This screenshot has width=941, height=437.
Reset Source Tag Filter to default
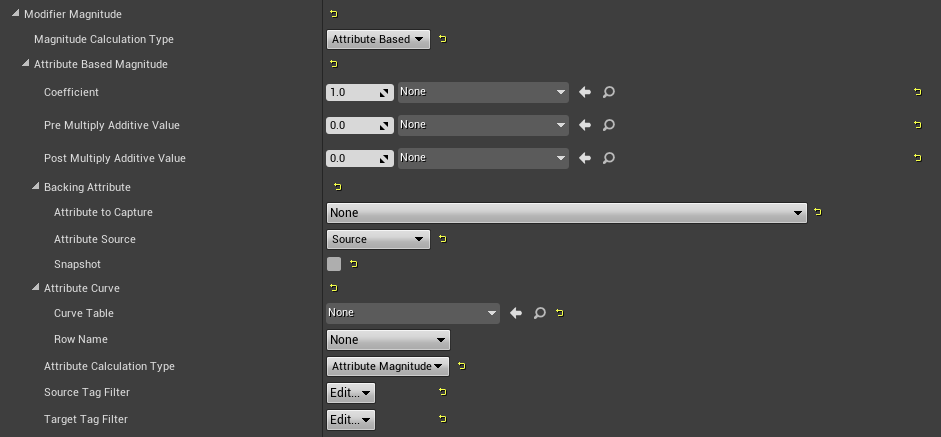tap(442, 392)
